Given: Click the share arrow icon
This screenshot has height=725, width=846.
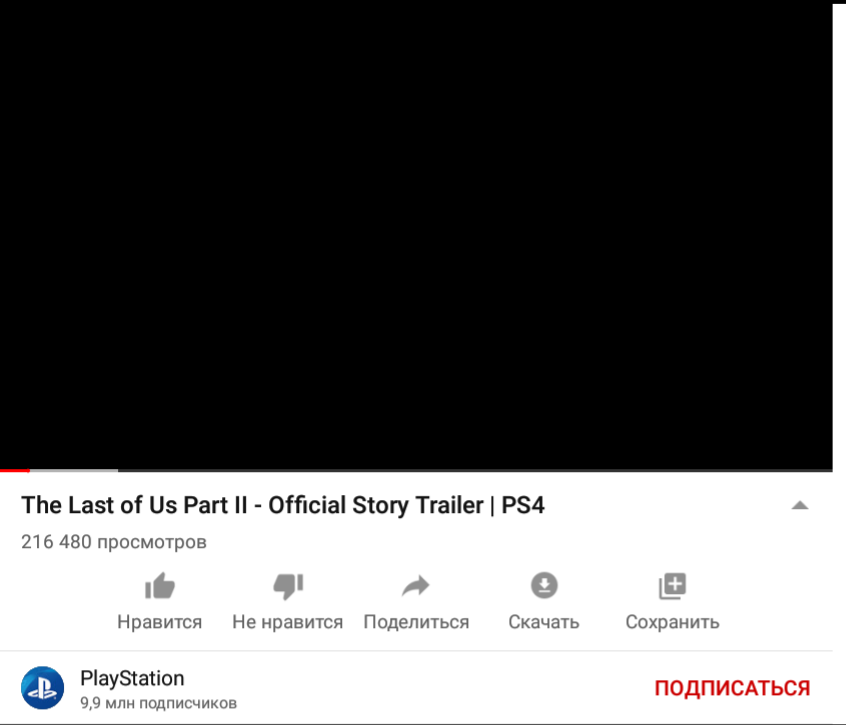Looking at the screenshot, I should pos(415,586).
